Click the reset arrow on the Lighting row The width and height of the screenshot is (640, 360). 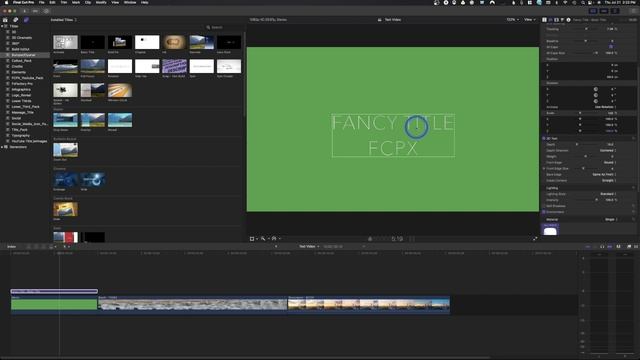point(633,188)
